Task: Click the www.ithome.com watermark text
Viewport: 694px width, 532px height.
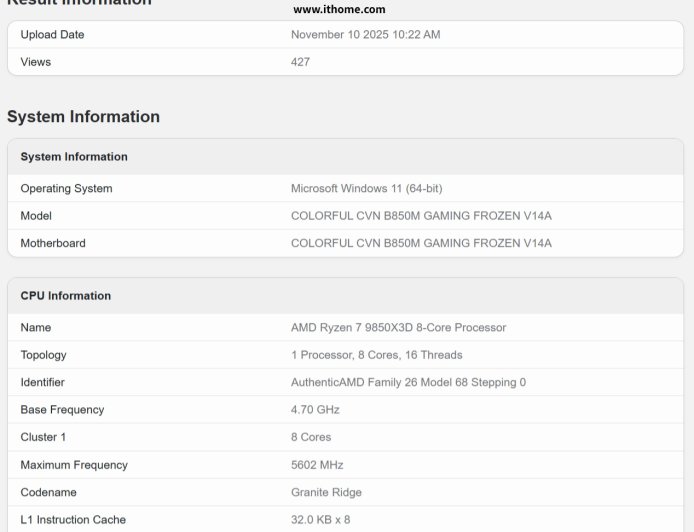Action: coord(339,9)
